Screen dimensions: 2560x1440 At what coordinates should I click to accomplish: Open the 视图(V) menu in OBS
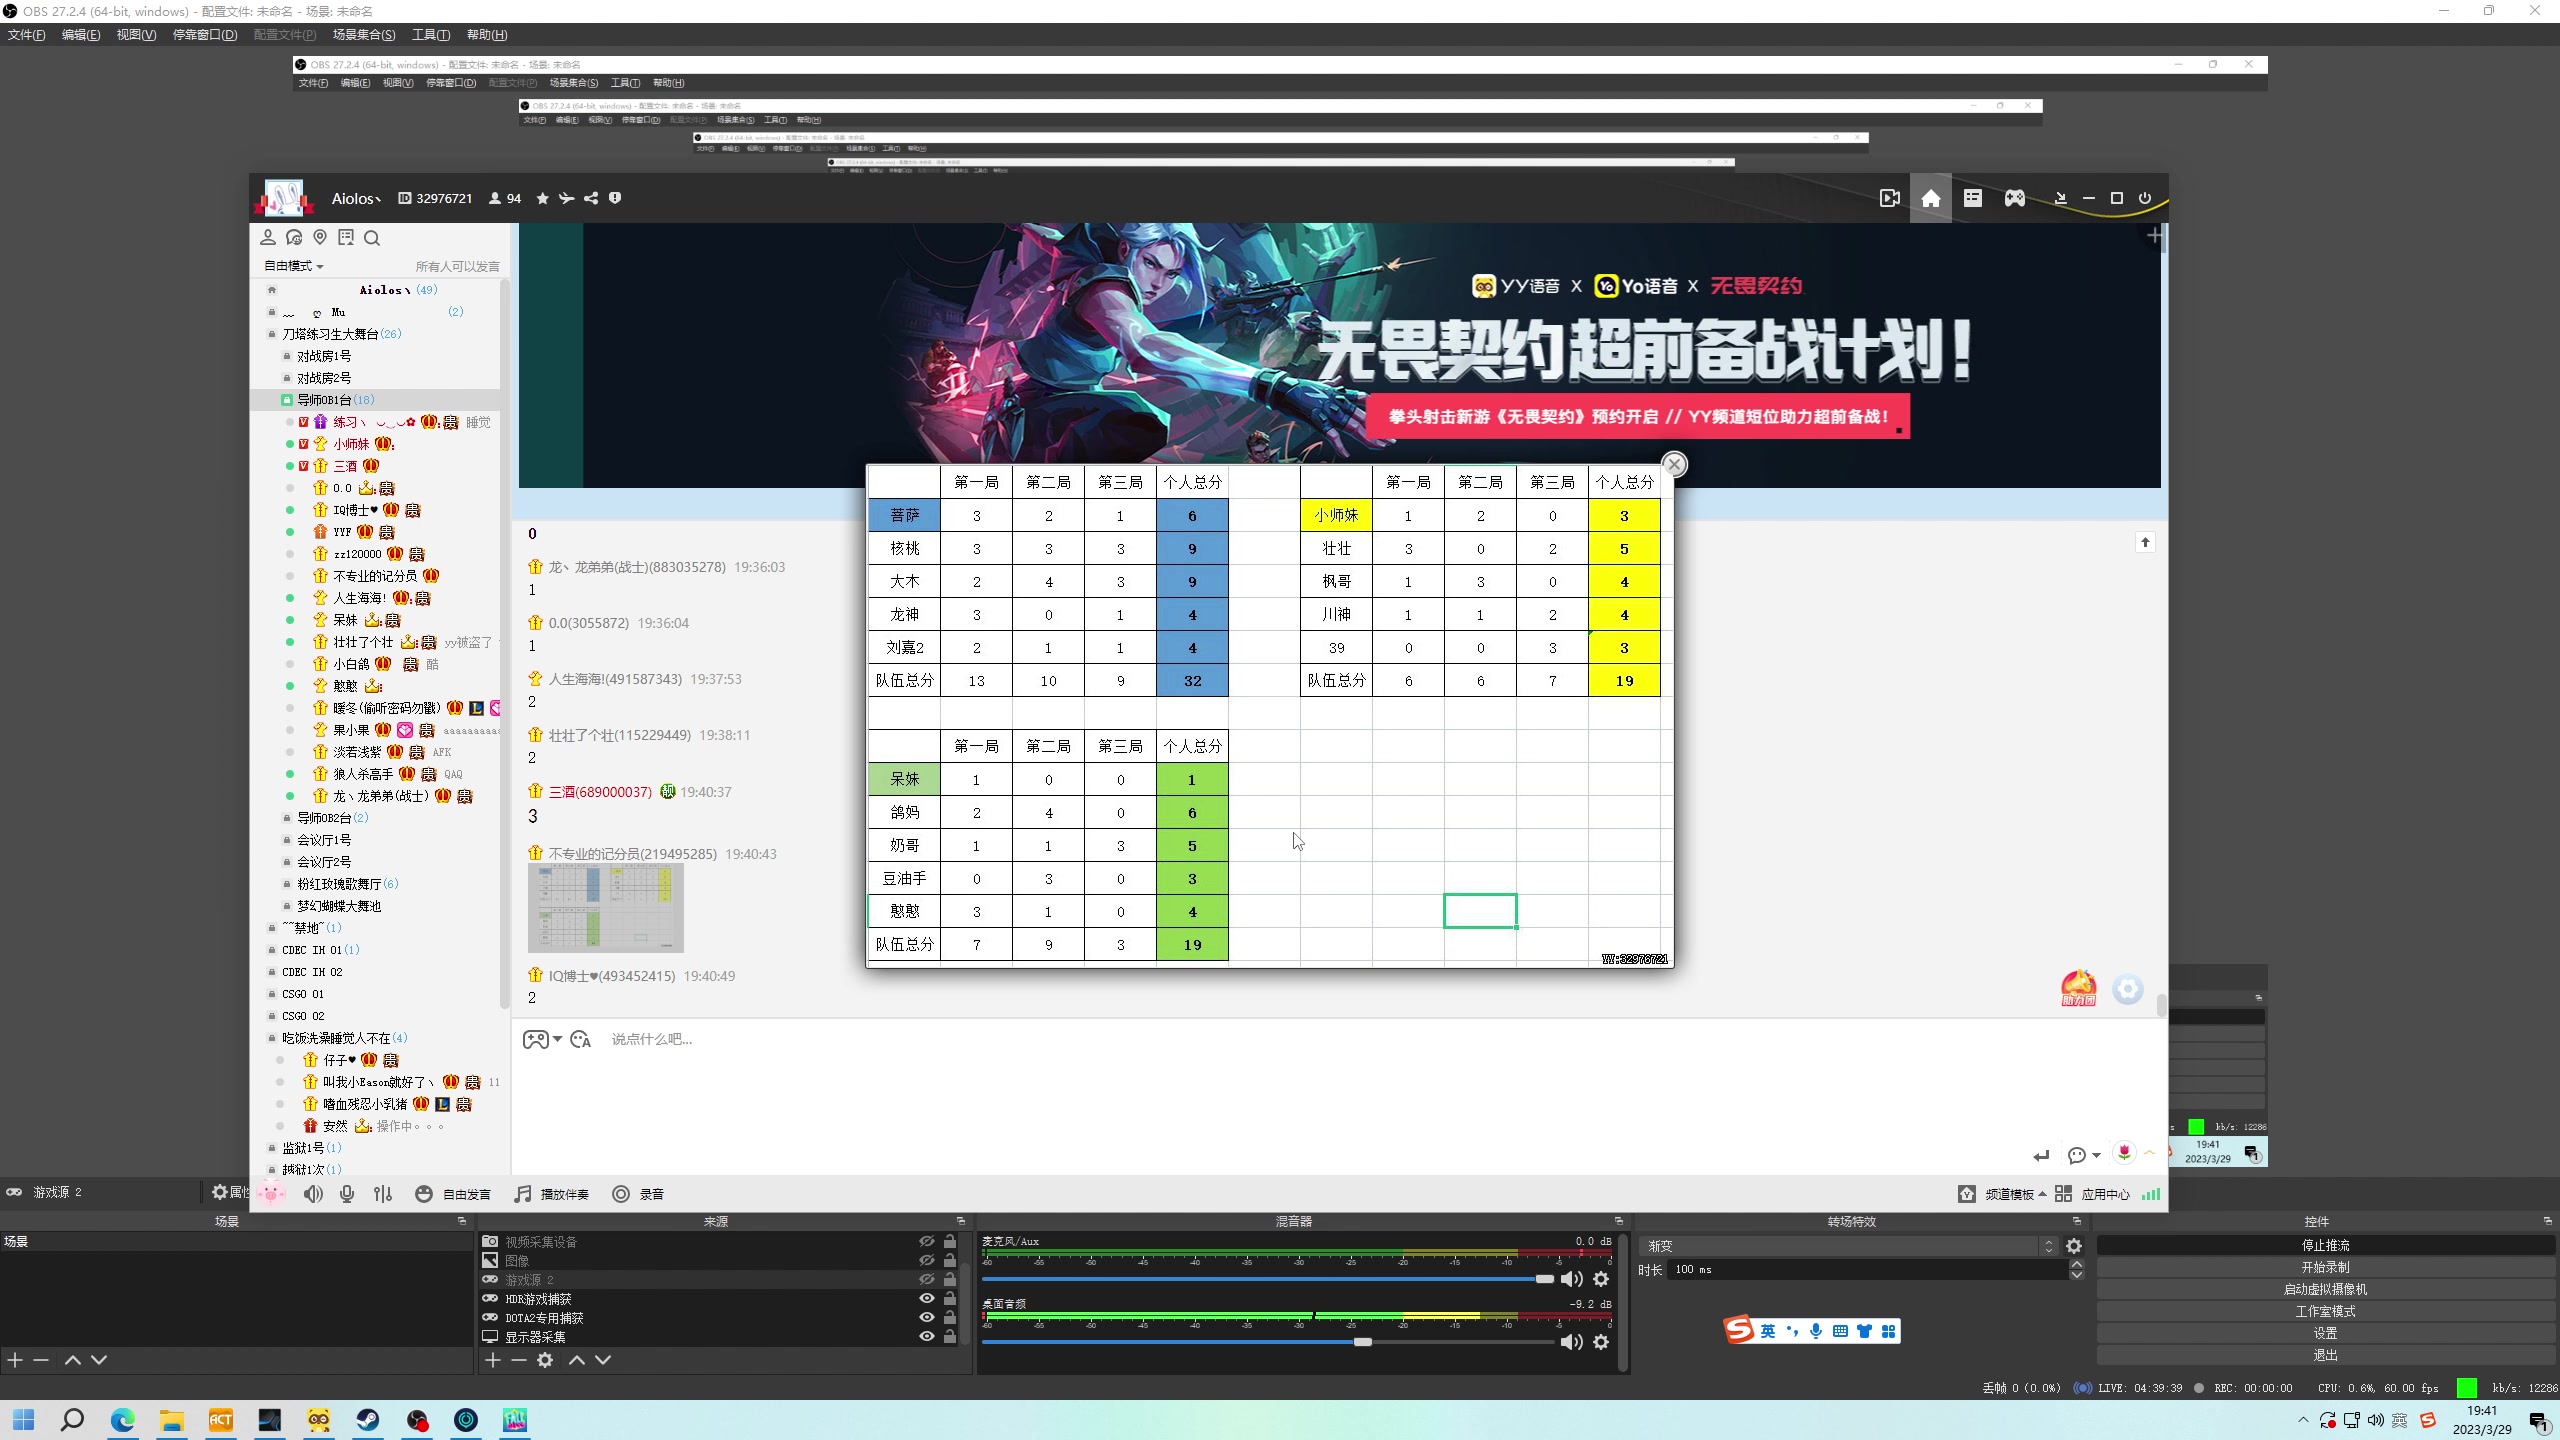pyautogui.click(x=136, y=35)
